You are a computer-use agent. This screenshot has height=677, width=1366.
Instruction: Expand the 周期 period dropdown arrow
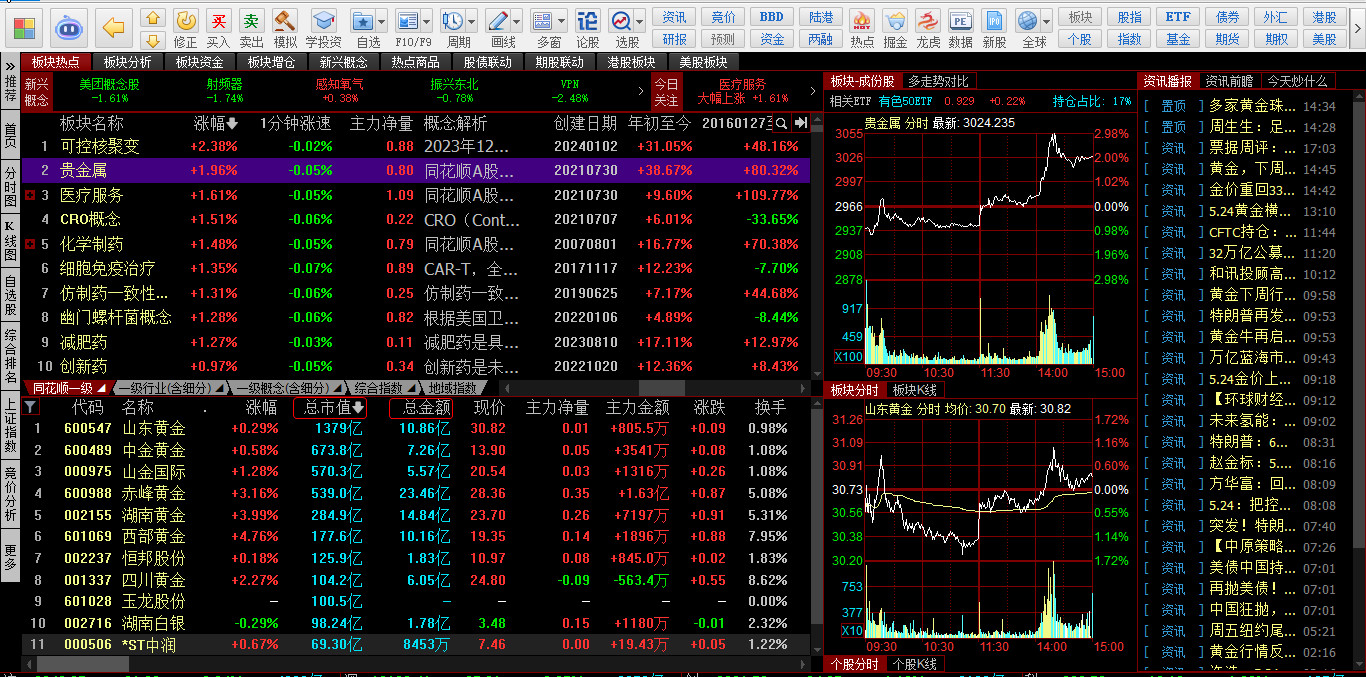pyautogui.click(x=471, y=21)
